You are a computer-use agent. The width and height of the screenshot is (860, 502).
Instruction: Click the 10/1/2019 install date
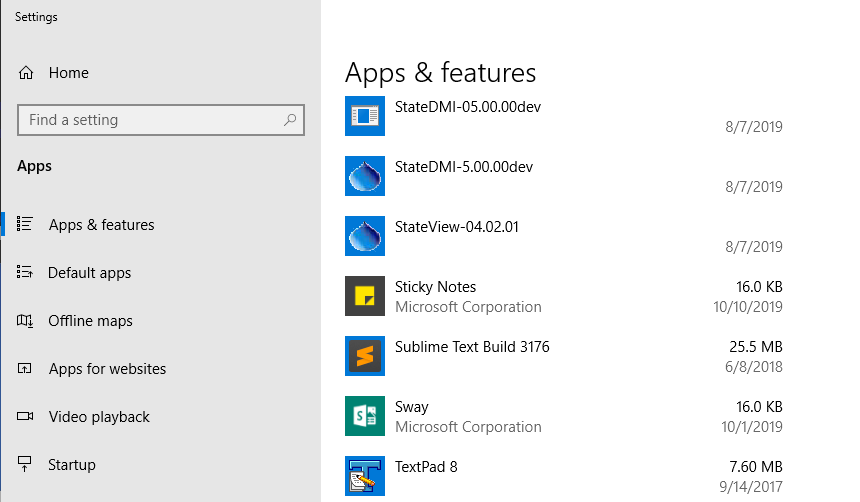click(752, 427)
